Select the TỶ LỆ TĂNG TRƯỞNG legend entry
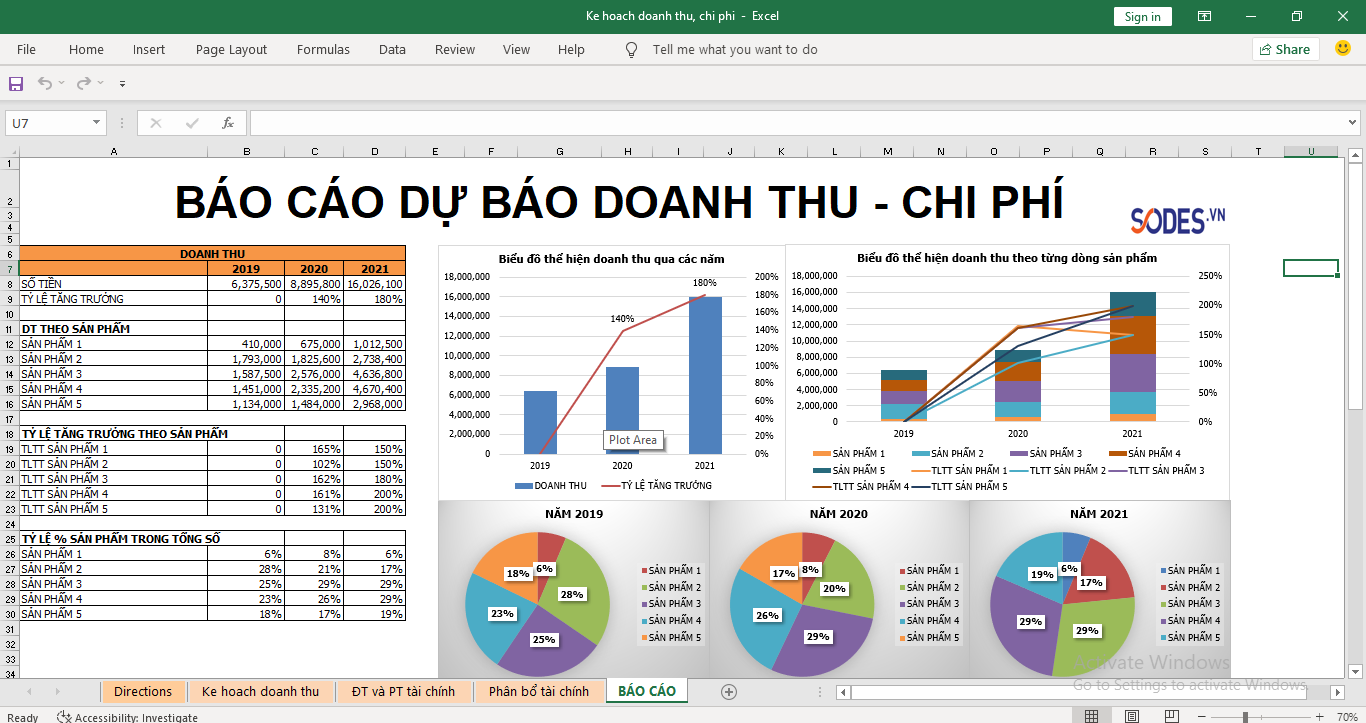 click(x=657, y=486)
